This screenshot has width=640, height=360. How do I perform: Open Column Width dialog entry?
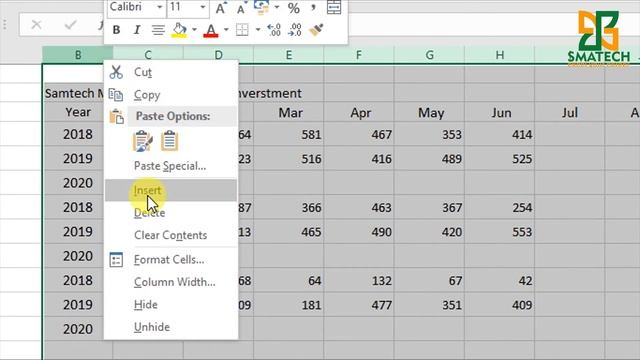171,282
